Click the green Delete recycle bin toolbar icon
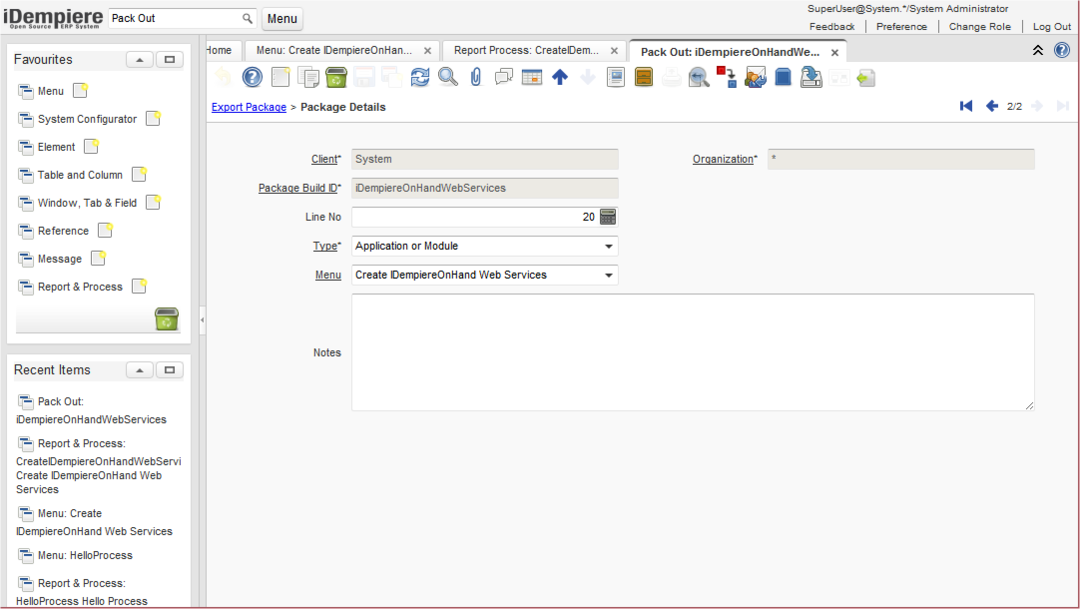This screenshot has height=609, width=1080. tap(336, 77)
